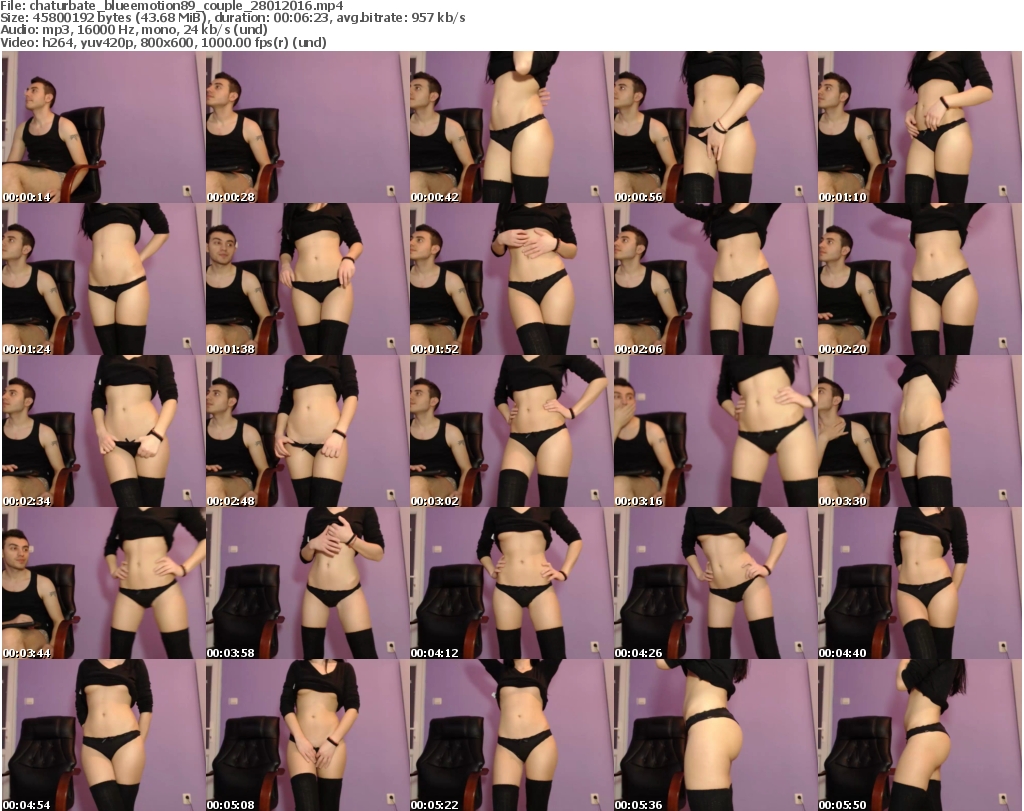Open the frame stamped 00:00:42

(511, 127)
